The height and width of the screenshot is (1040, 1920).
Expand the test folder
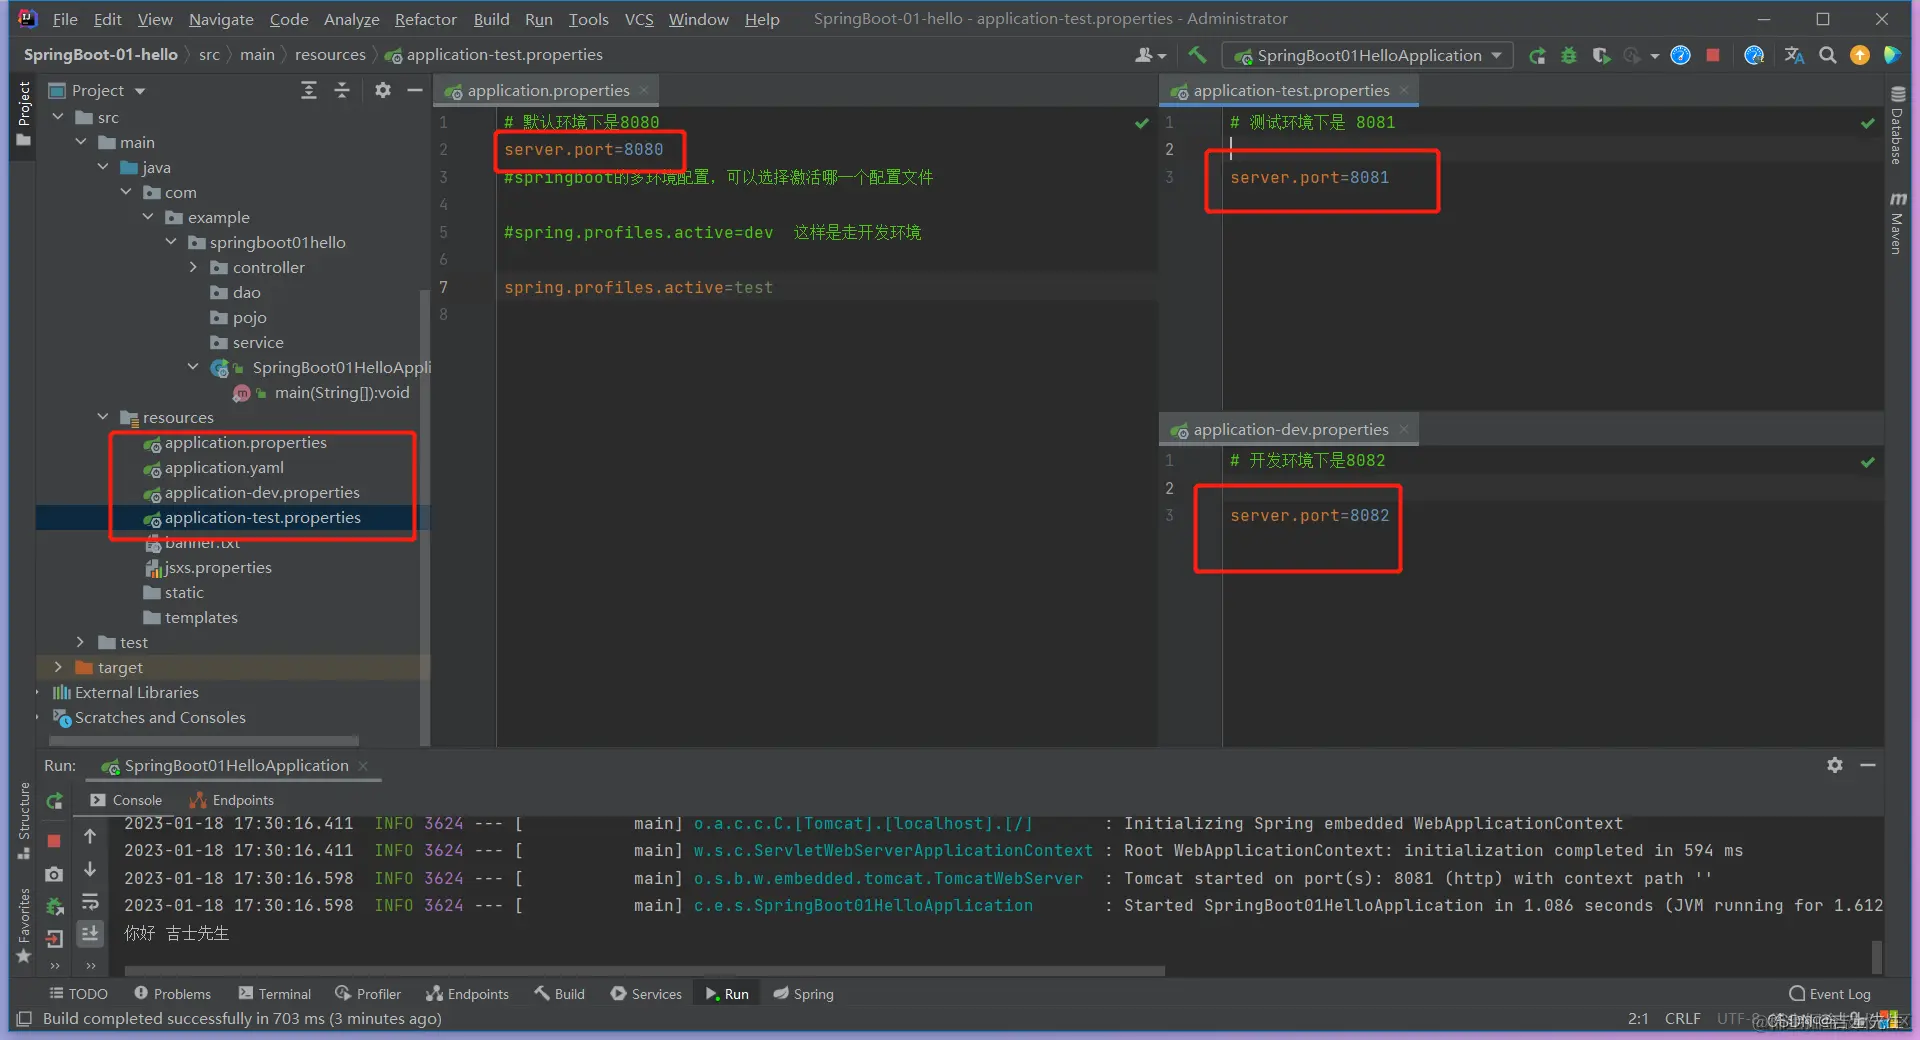coord(81,642)
